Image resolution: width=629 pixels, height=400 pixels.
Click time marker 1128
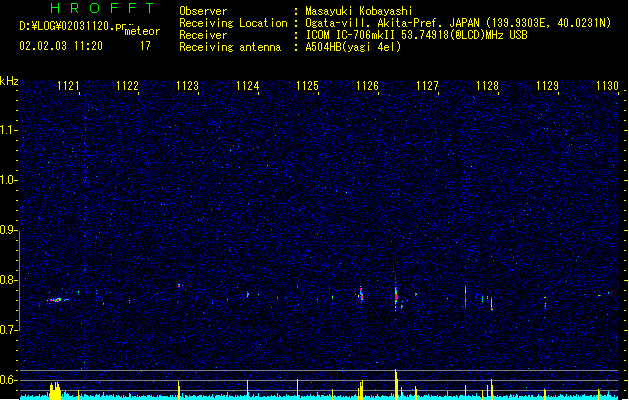[x=487, y=86]
